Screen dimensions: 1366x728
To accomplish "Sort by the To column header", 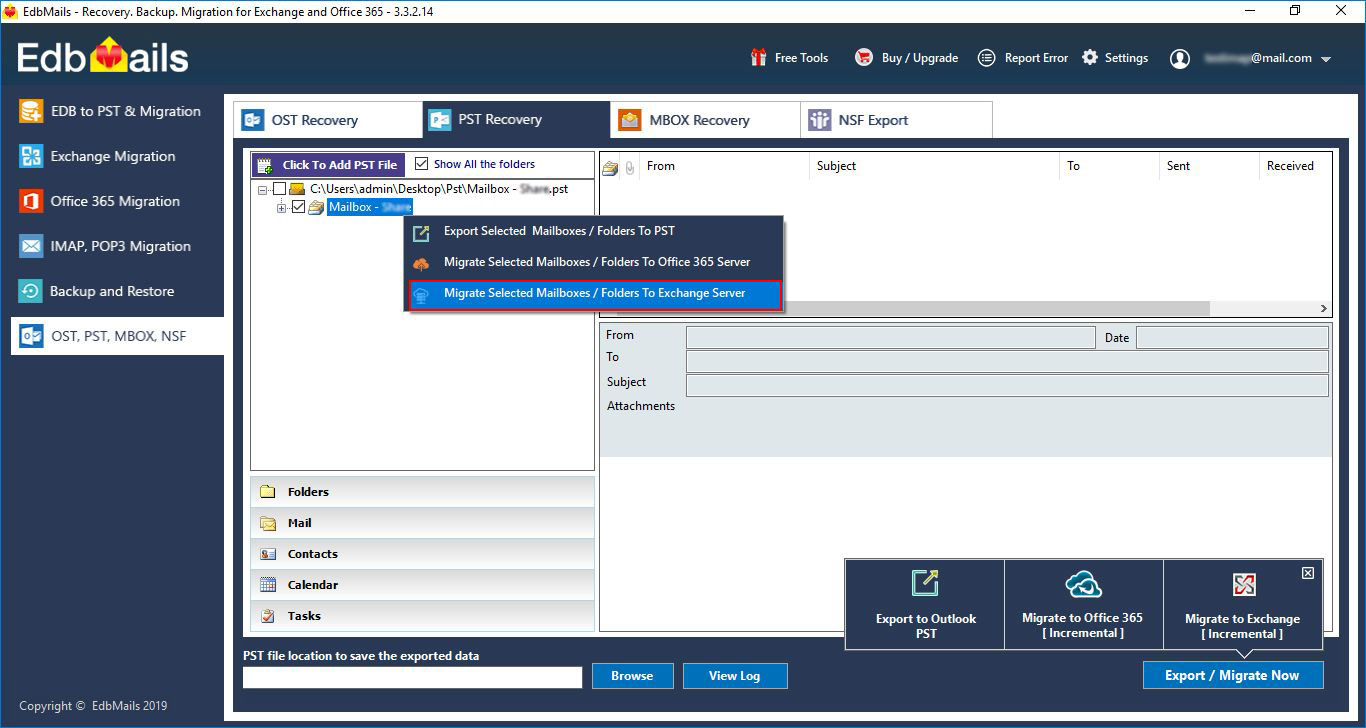I will click(1109, 166).
